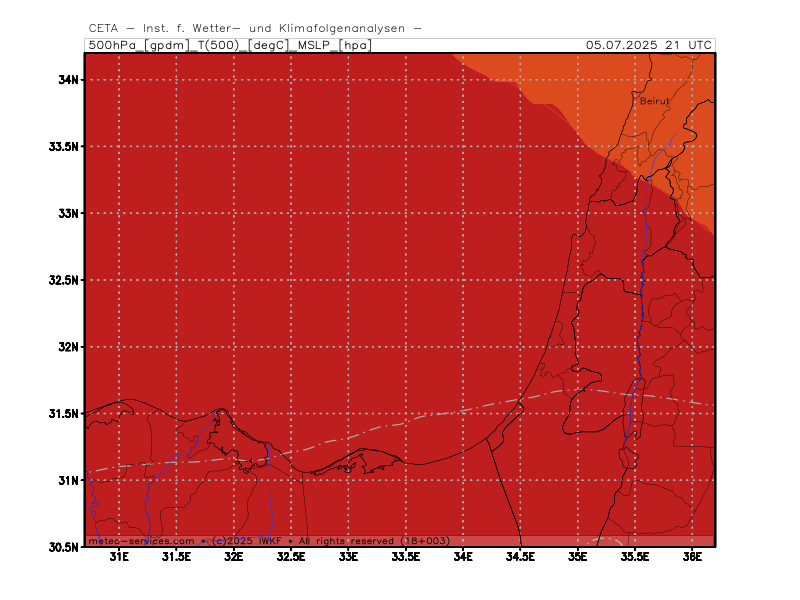This screenshot has width=800, height=600.
Task: Click the 500hPa_[gpdm] parameter title
Action: coord(138,45)
